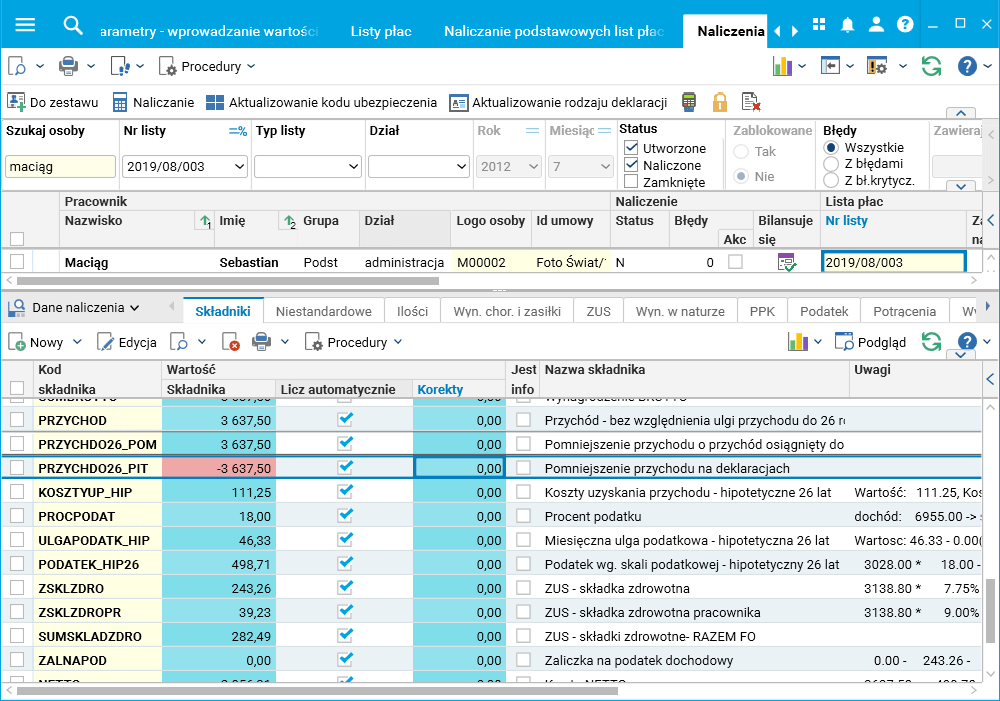Click the magnifier search icon in title bar
The image size is (1000, 701).
(x=72, y=25)
